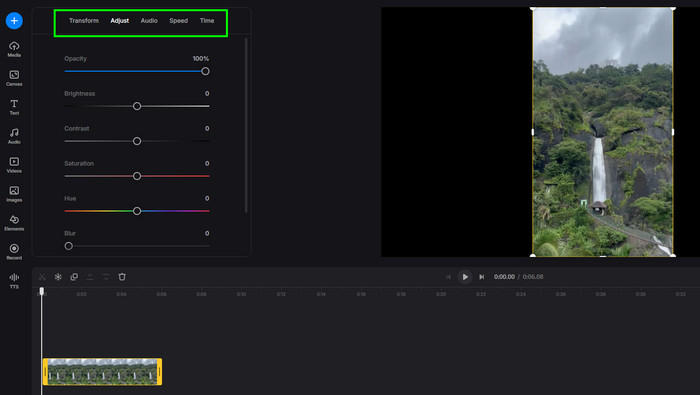Skip to the start of the video
The image size is (700, 395).
click(448, 277)
